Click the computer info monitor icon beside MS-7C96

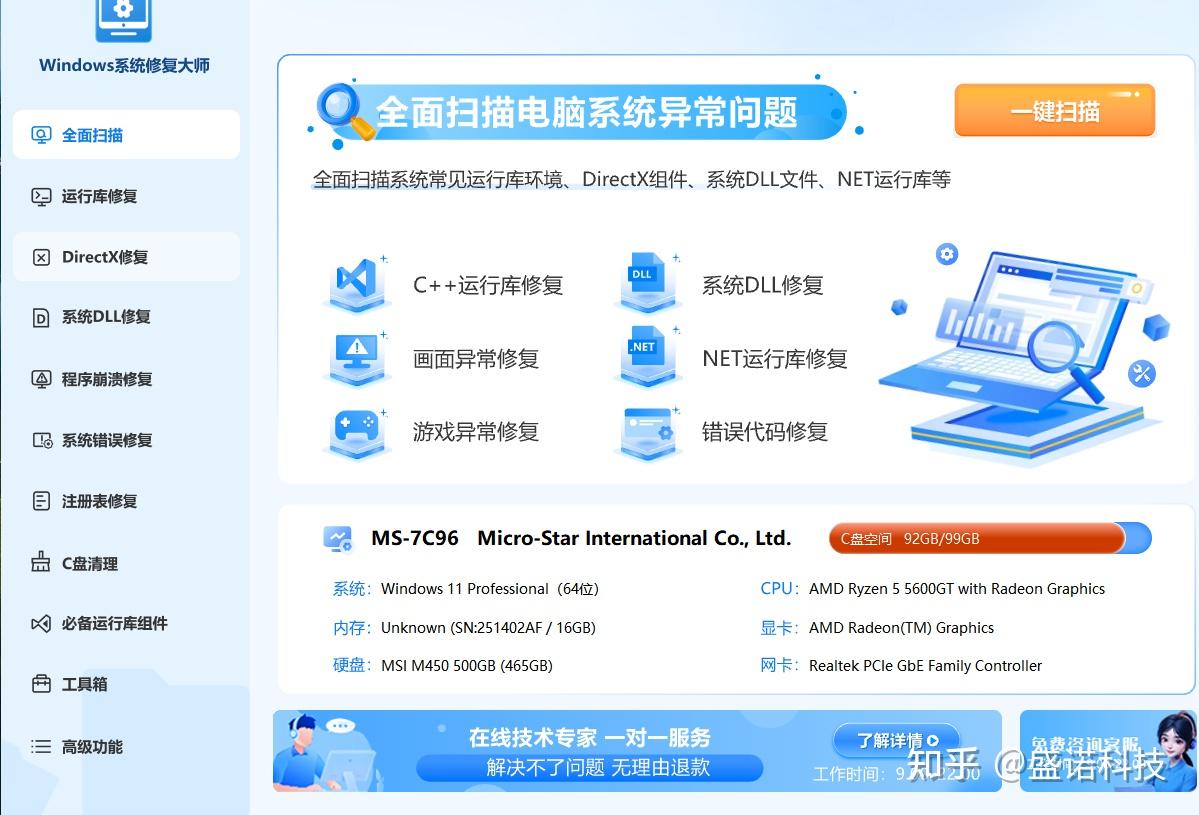click(x=337, y=538)
